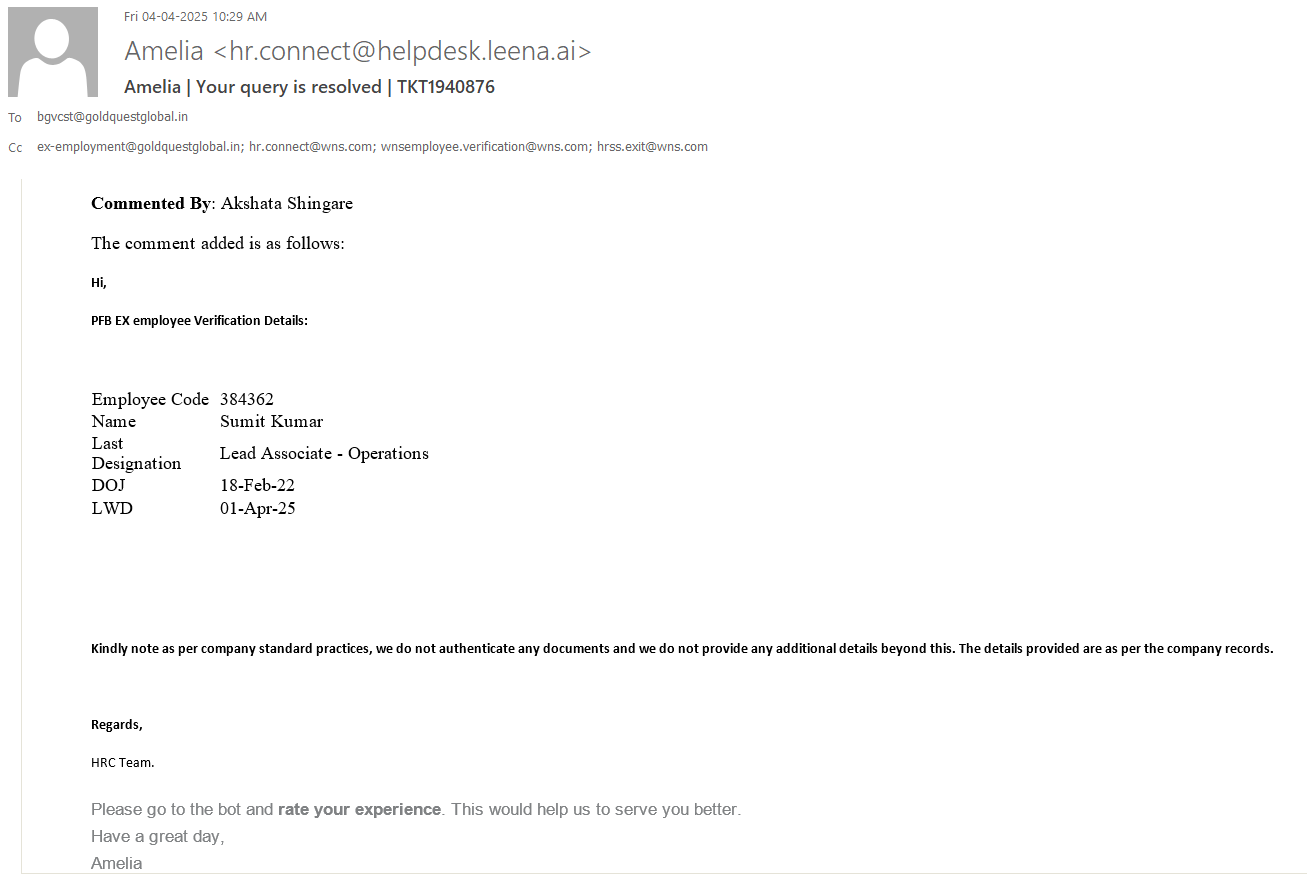Image resolution: width=1307 pixels, height=877 pixels.
Task: Click the "PFB EX employee Verification Details" heading
Action: pyautogui.click(x=199, y=321)
